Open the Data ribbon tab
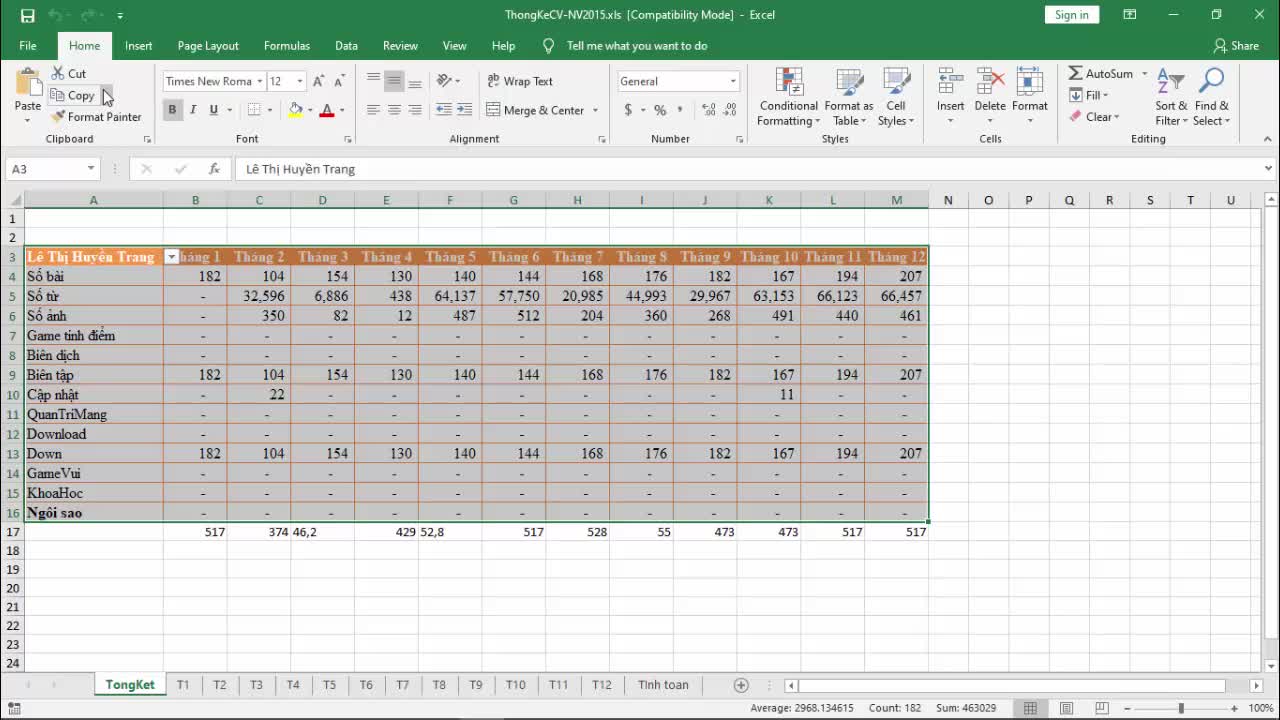 346,46
